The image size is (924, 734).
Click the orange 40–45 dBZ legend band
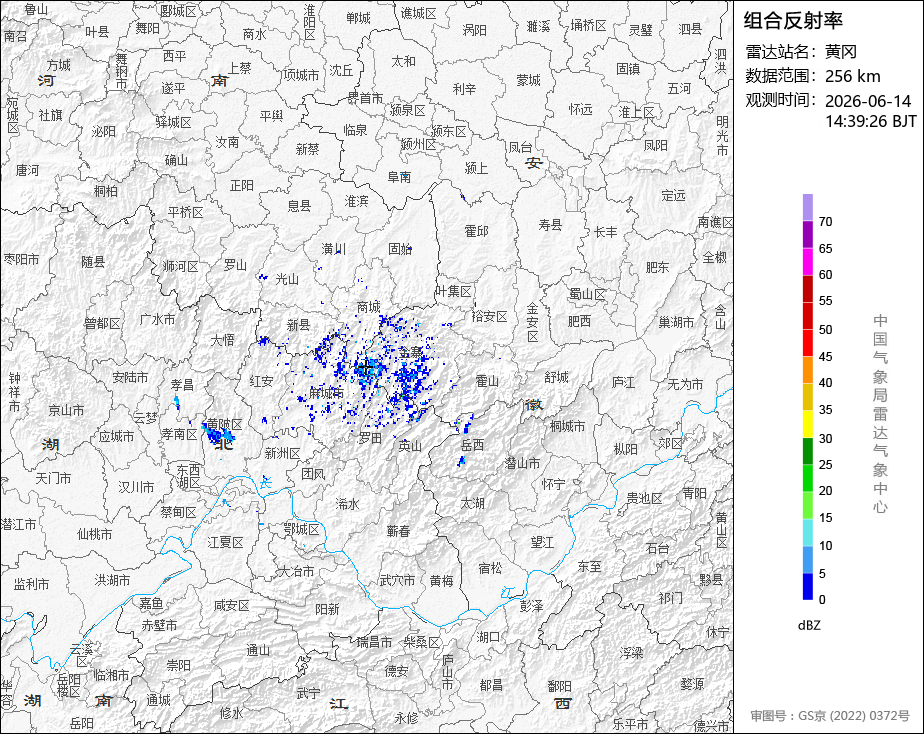point(807,370)
